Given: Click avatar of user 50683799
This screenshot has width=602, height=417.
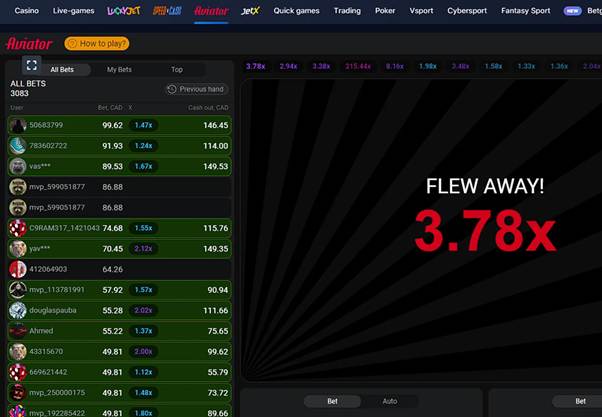Looking at the screenshot, I should point(18,125).
